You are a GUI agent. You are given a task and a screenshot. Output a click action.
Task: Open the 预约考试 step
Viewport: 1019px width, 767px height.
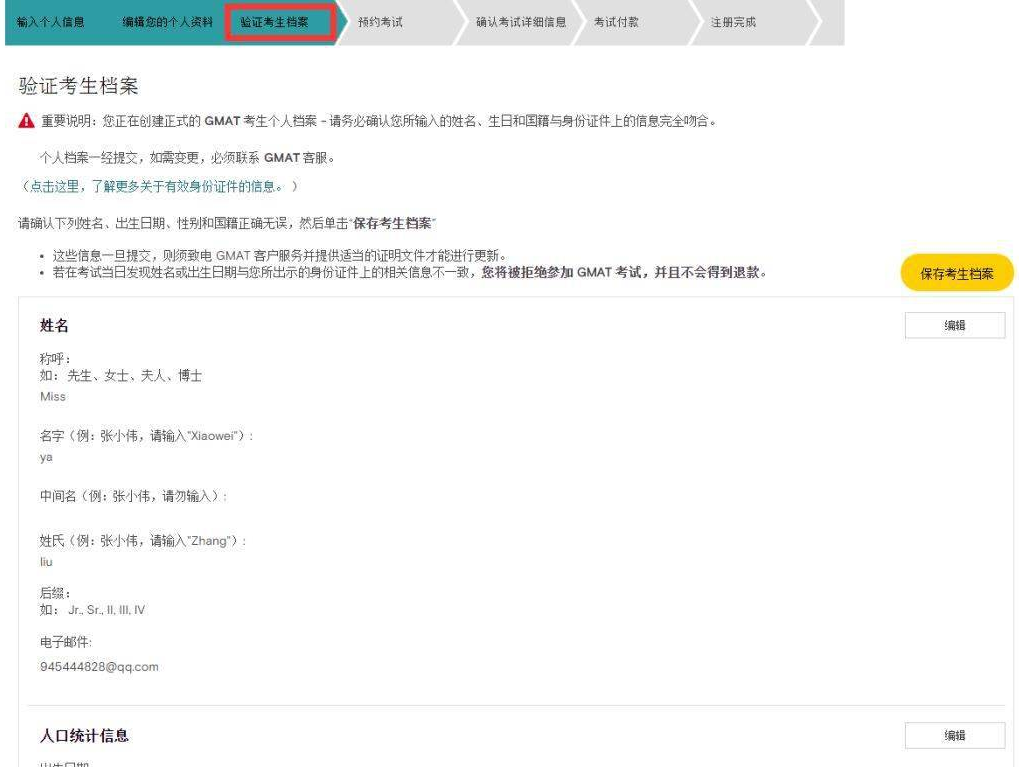coord(380,22)
